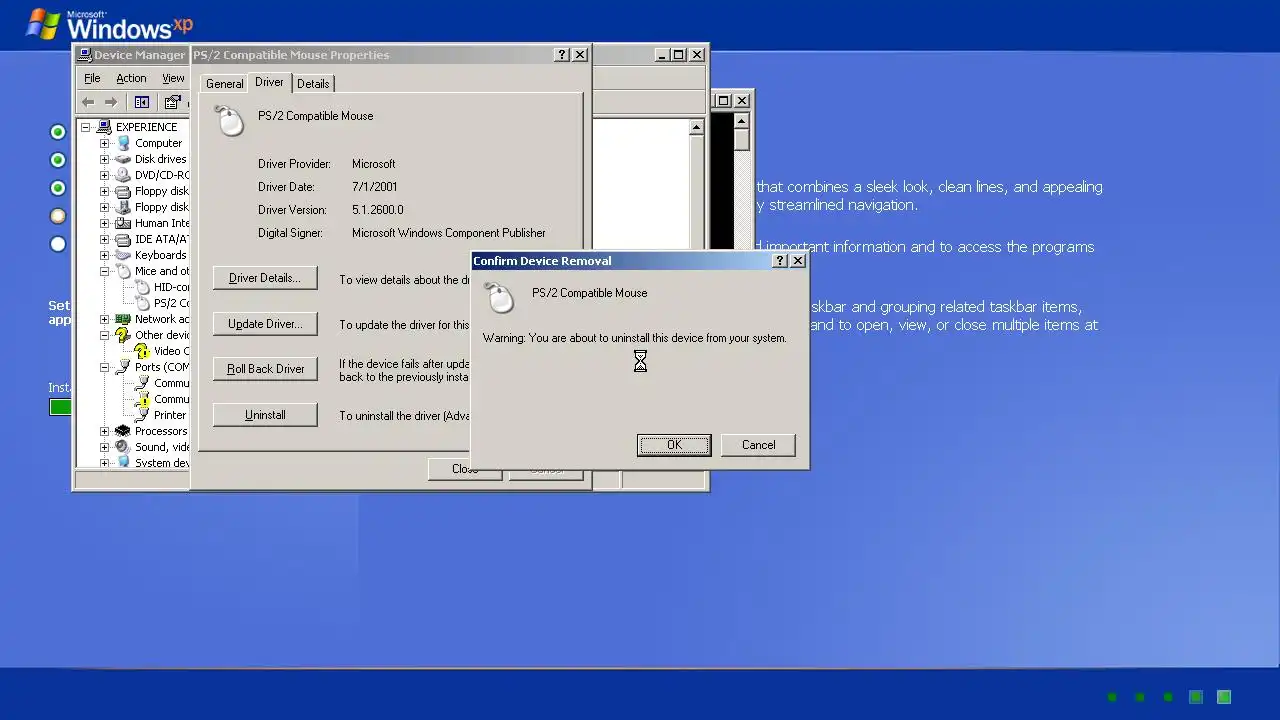Select the Processors tree label
This screenshot has width=1280, height=720.
pos(161,431)
